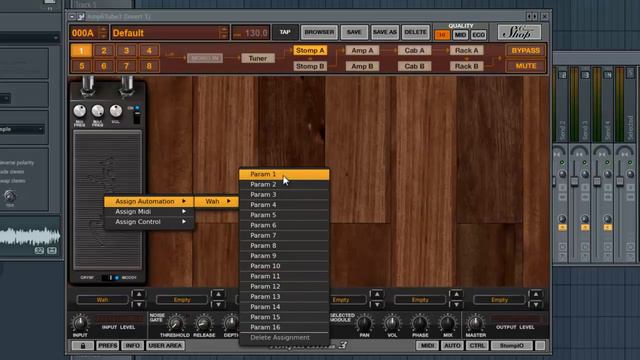Select MID quality mode
Screen dimensions: 640x360
pos(460,35)
